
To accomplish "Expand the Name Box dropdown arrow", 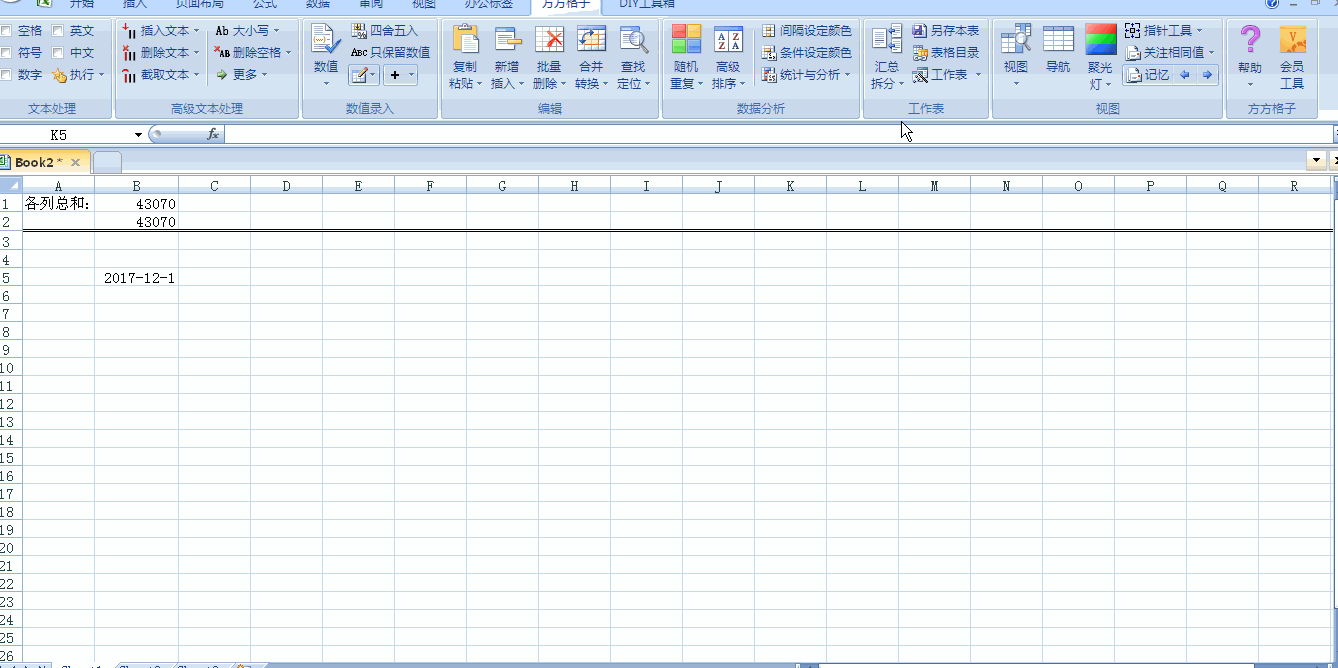I will pos(138,134).
